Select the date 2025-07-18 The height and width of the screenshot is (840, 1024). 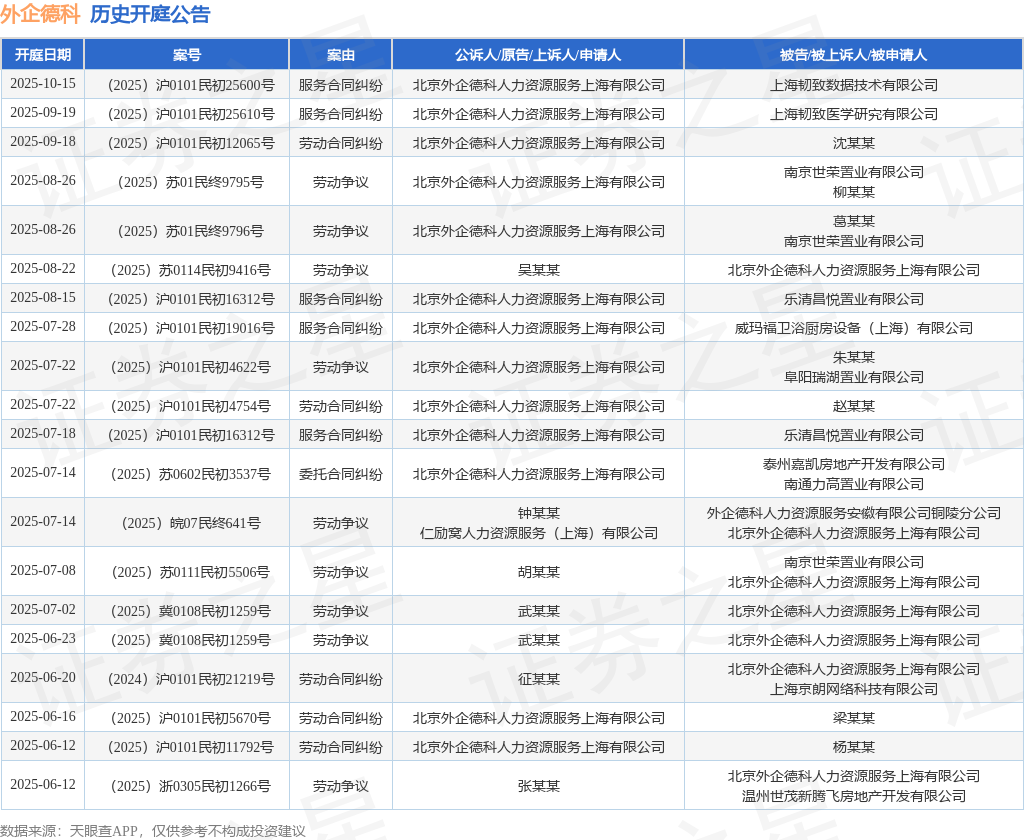[x=42, y=434]
